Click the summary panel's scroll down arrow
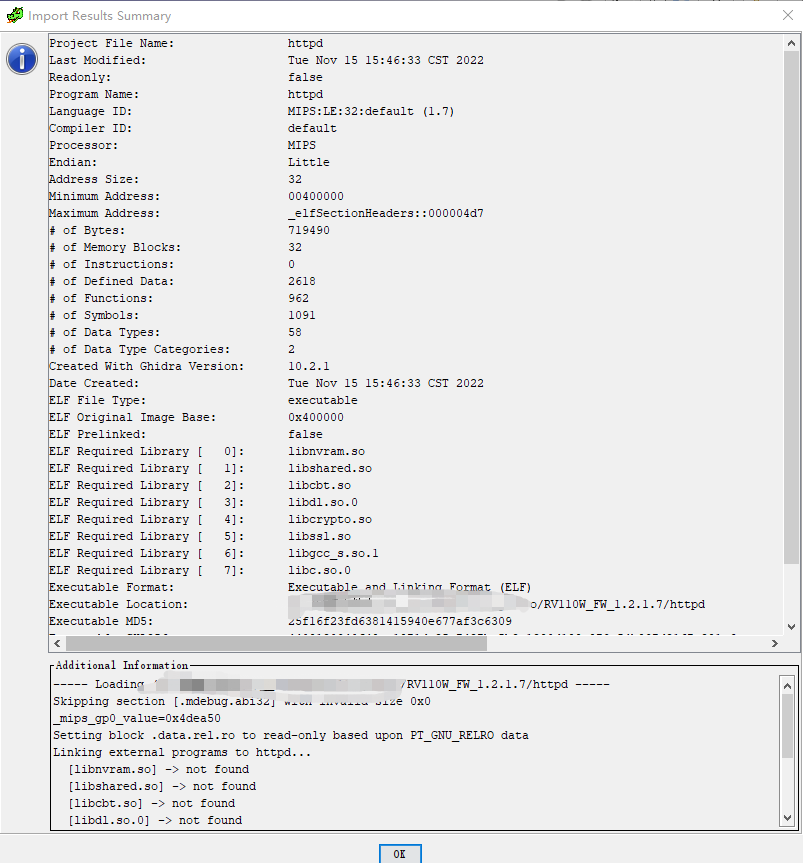This screenshot has height=863, width=803. coord(792,627)
